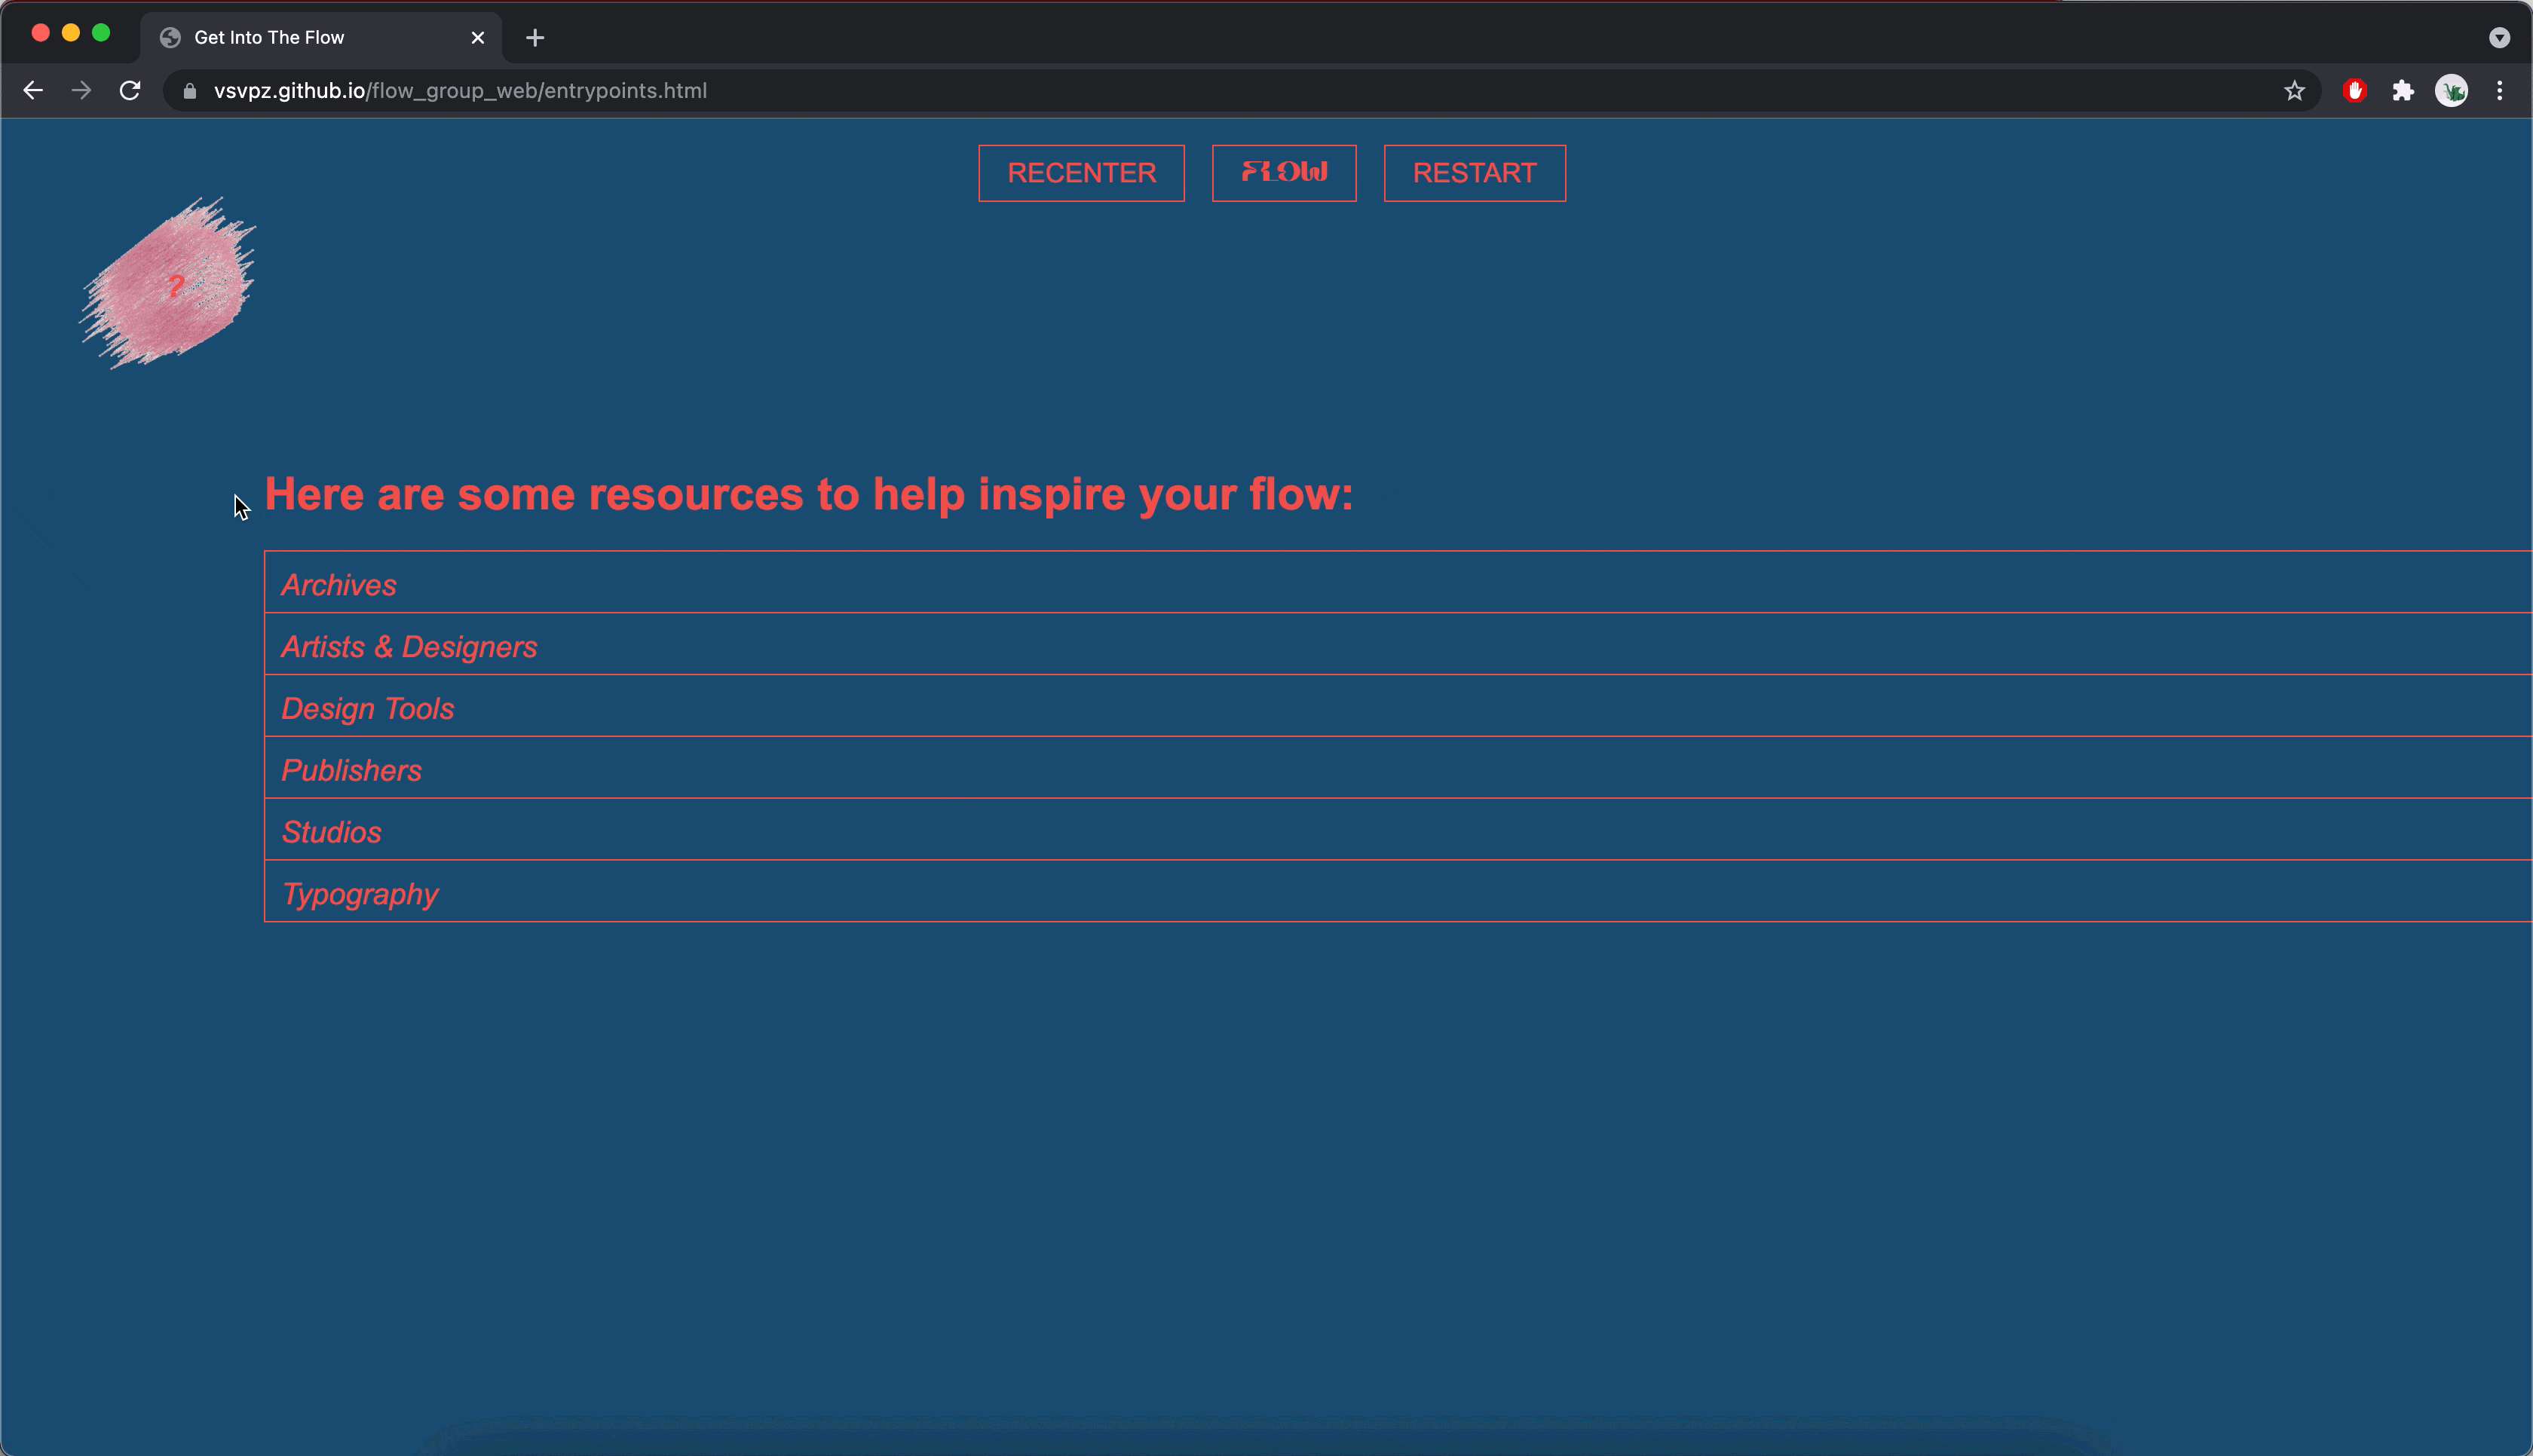Expand the Archives section
2533x1456 pixels.
(x=1398, y=583)
